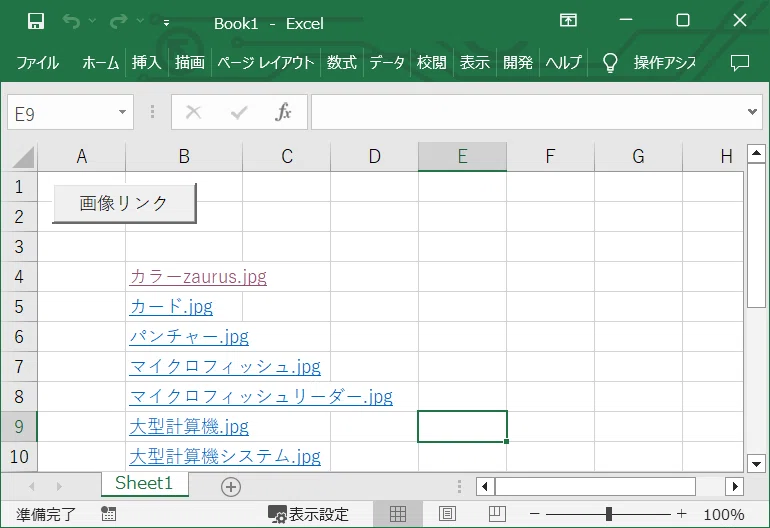
Task: Click the formula bar Enter checkmark icon
Action: pyautogui.click(x=239, y=113)
